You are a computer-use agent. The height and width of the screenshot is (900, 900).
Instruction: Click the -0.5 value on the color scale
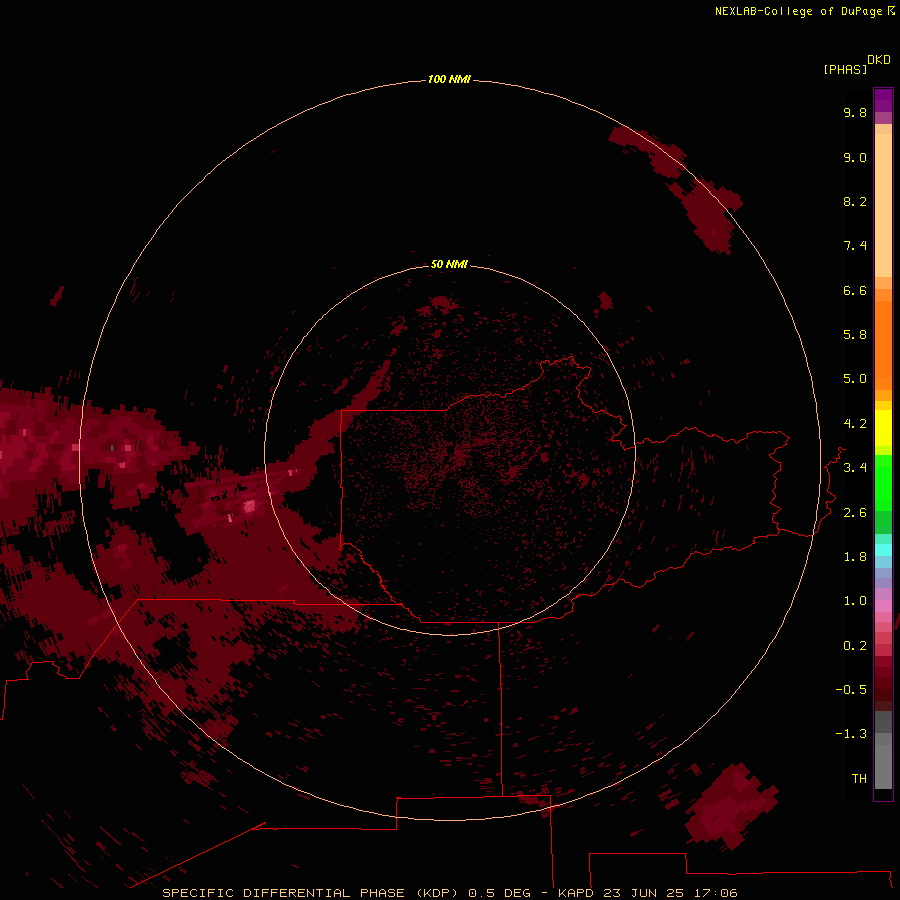[851, 690]
